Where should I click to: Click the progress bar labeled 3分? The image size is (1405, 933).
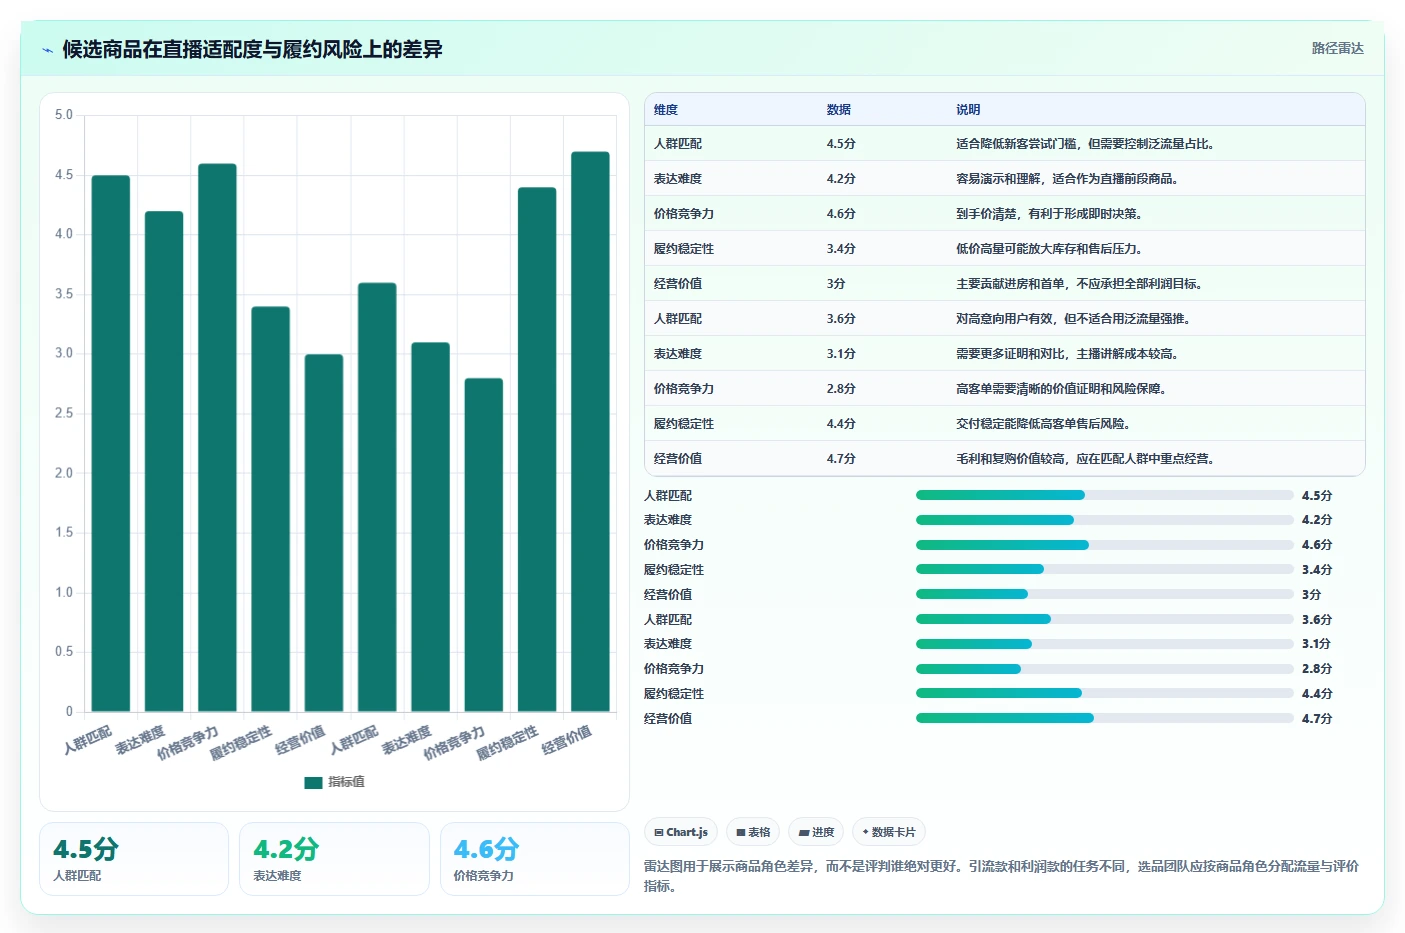tap(1105, 594)
